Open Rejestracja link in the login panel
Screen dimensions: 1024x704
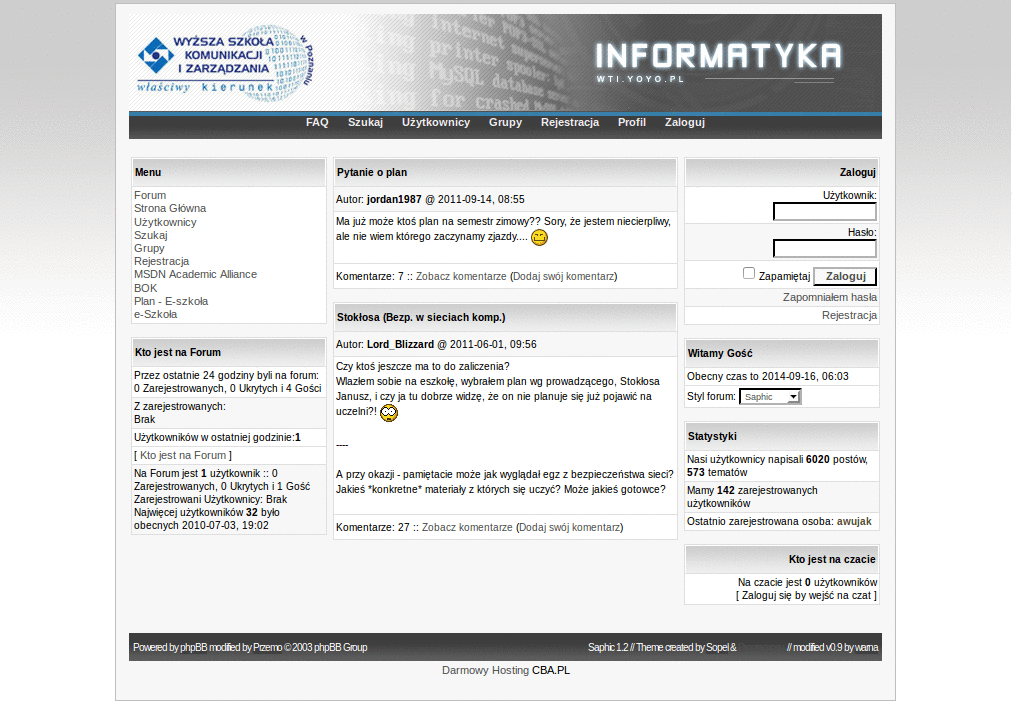[849, 315]
